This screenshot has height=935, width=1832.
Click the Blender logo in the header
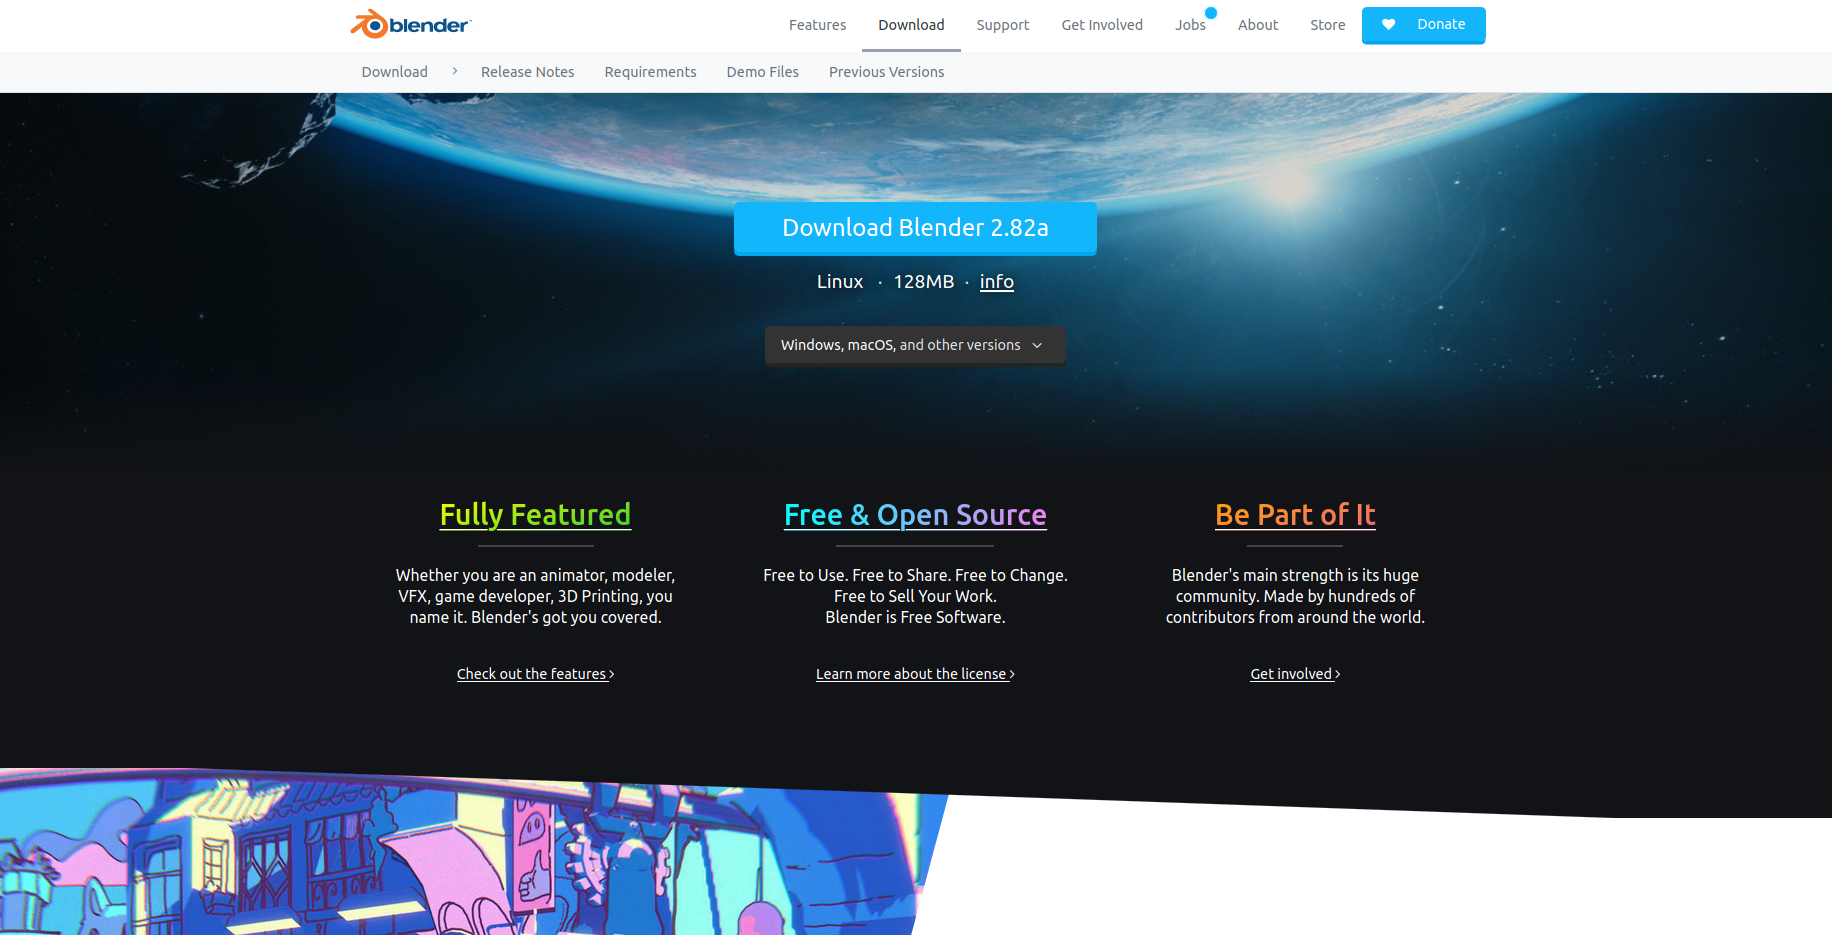pos(410,24)
